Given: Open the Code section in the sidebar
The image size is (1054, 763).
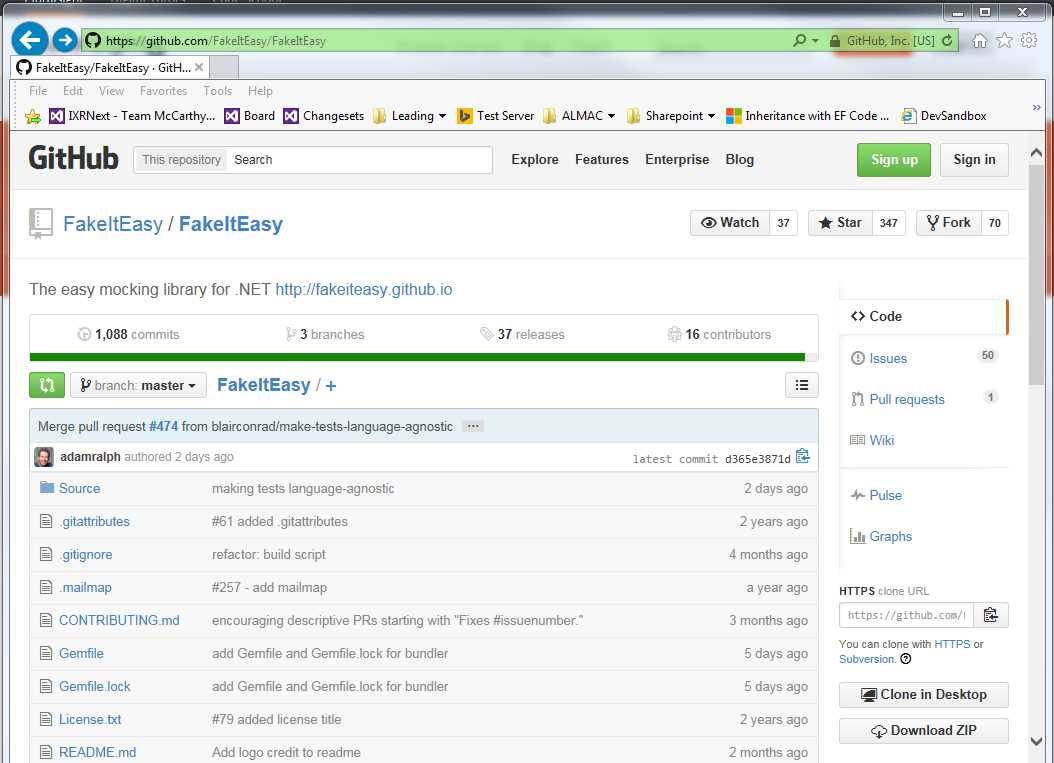Looking at the screenshot, I should pyautogui.click(x=884, y=316).
